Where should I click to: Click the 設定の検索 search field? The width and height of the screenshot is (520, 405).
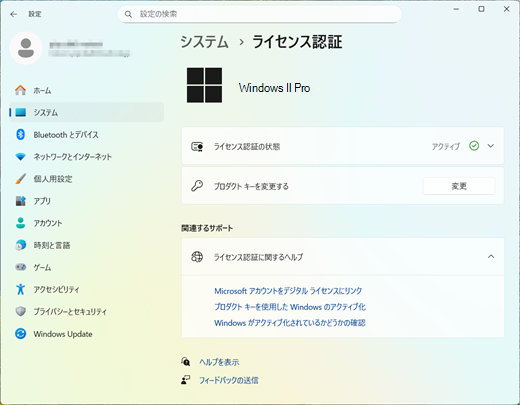[260, 14]
